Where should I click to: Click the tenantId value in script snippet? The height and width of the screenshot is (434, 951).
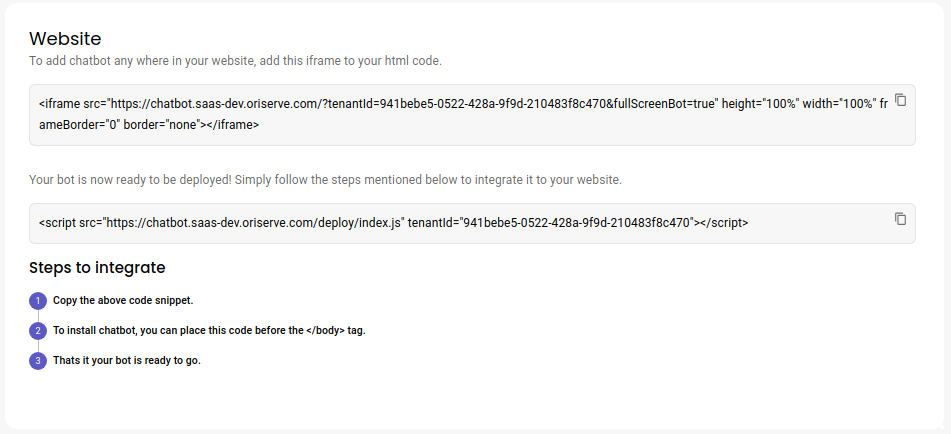[577, 223]
